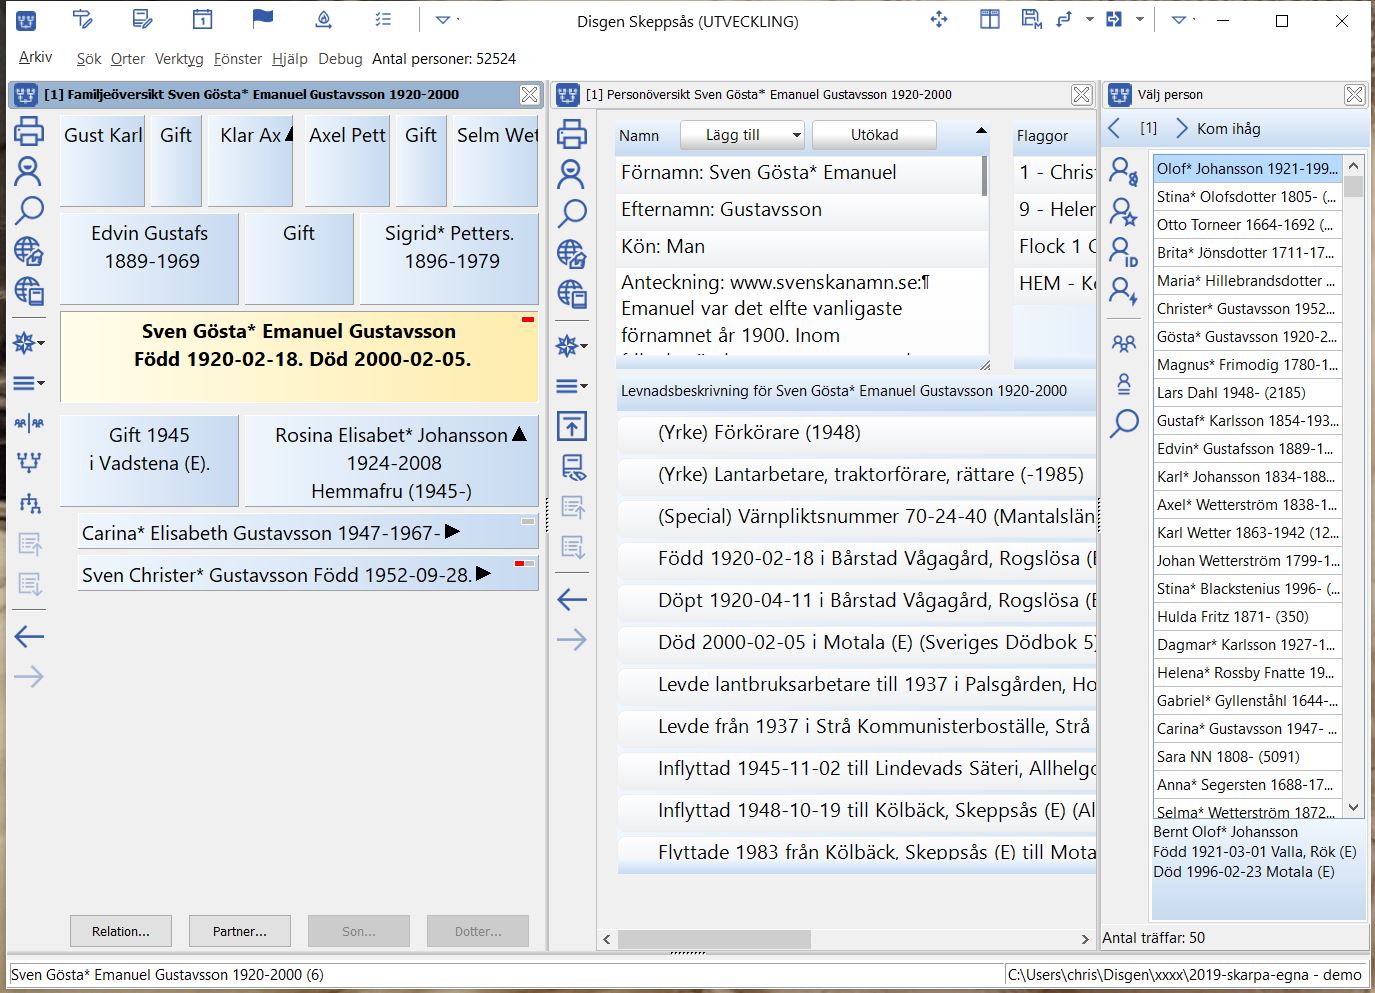
Task: Click the save-with-M disk icon
Action: click(1032, 18)
